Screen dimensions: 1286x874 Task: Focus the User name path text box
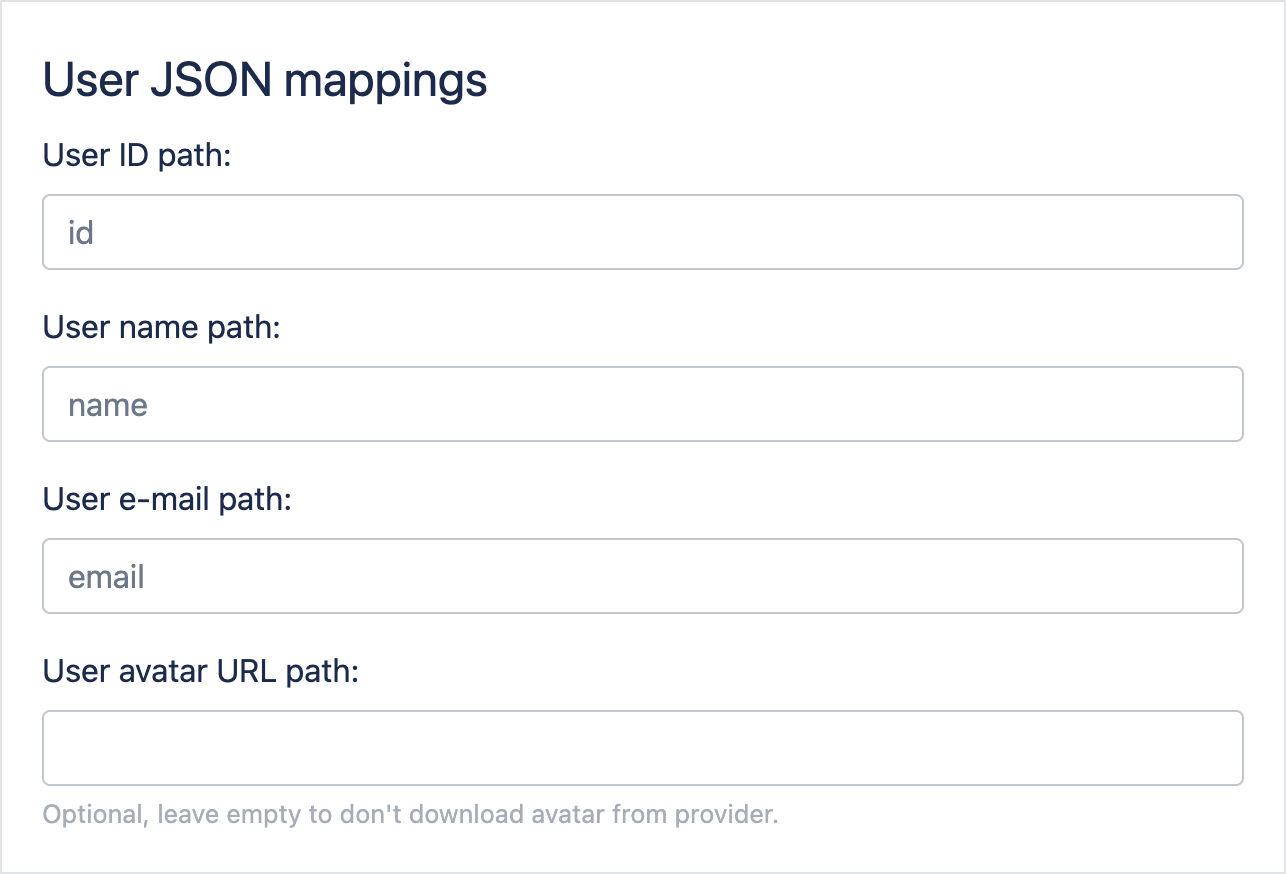(642, 404)
